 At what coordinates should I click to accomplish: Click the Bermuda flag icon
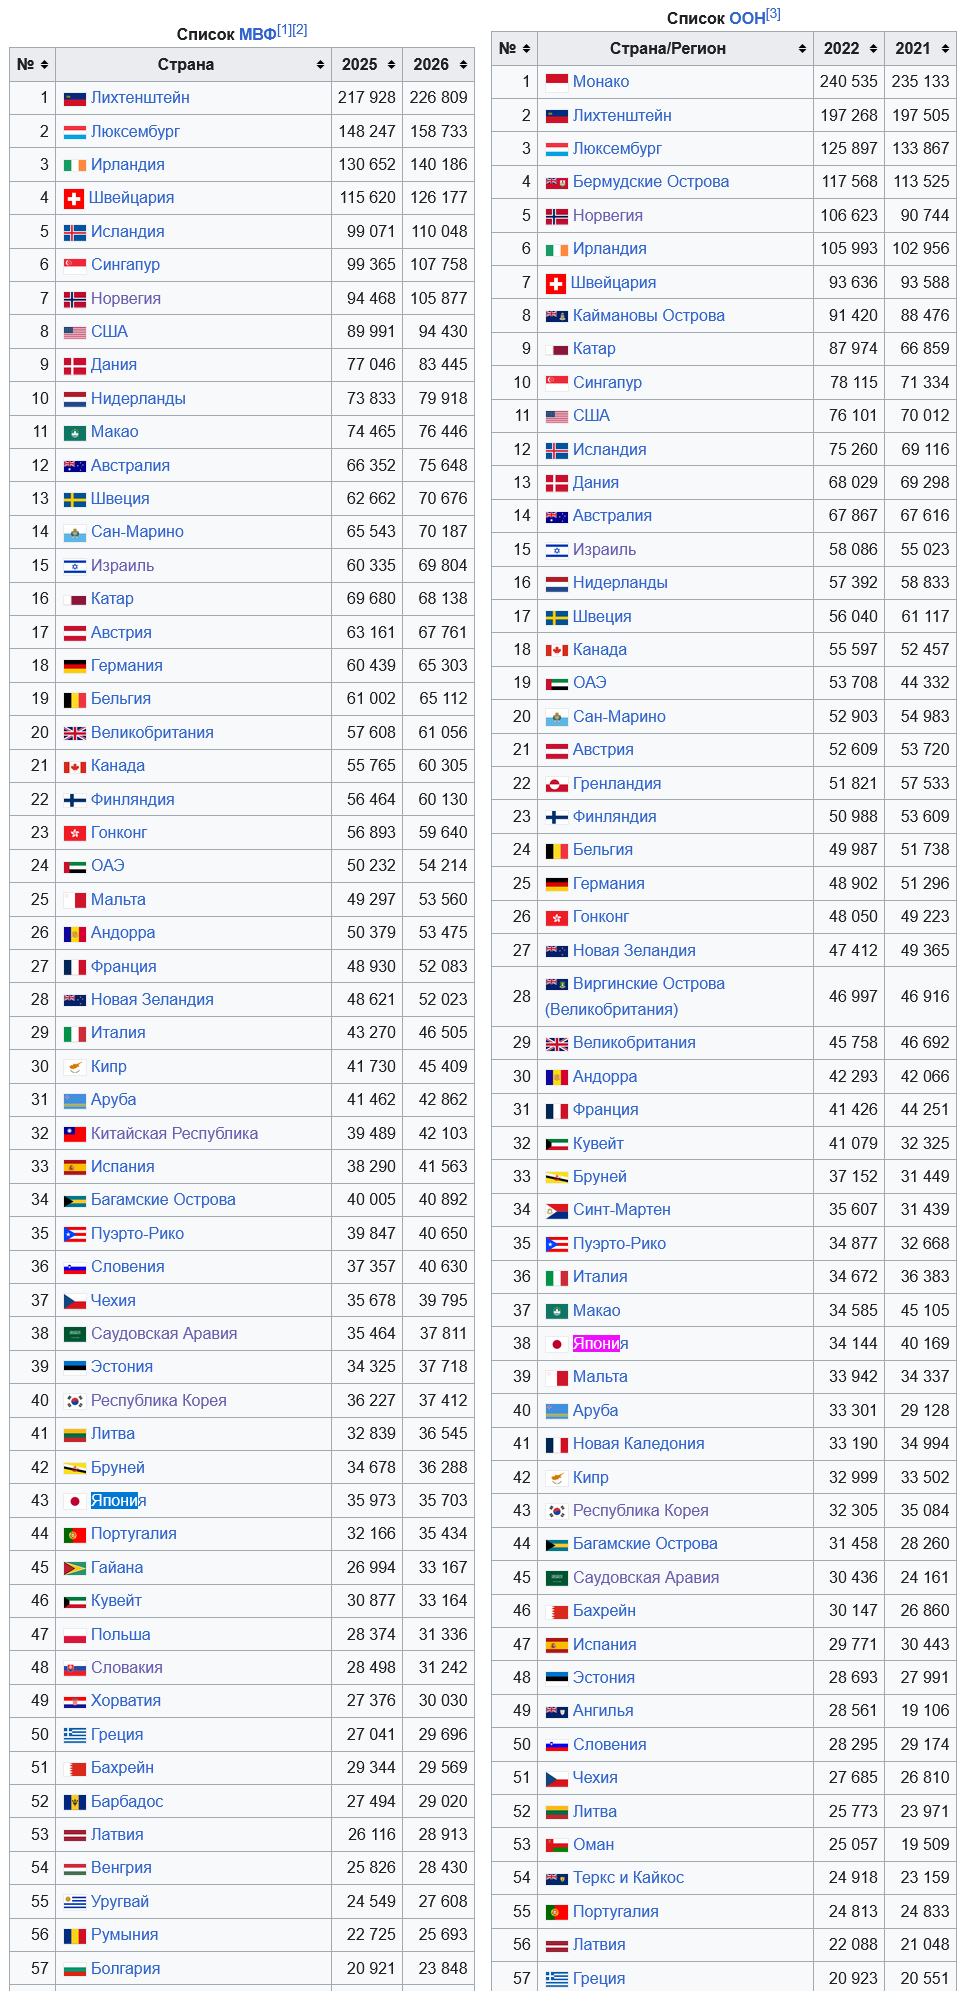pyautogui.click(x=557, y=182)
